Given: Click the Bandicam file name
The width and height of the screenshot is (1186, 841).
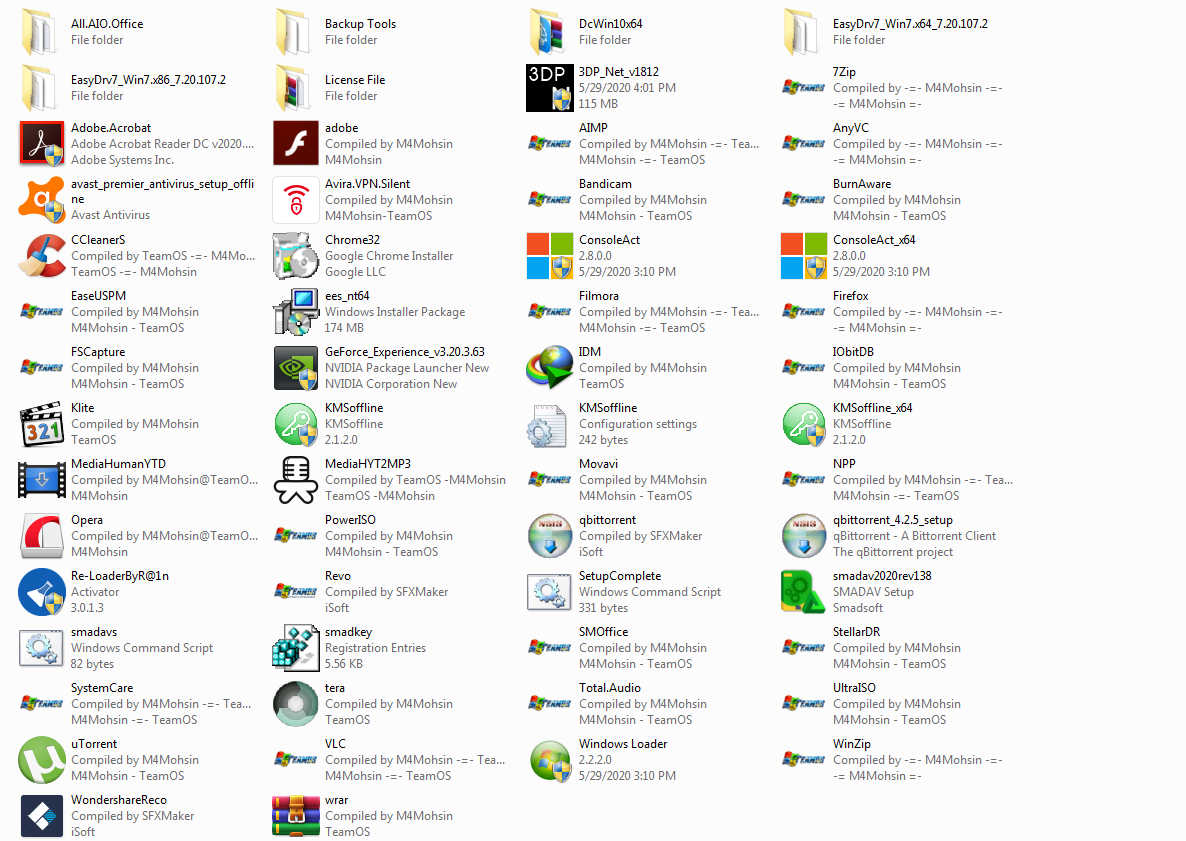Looking at the screenshot, I should [605, 184].
